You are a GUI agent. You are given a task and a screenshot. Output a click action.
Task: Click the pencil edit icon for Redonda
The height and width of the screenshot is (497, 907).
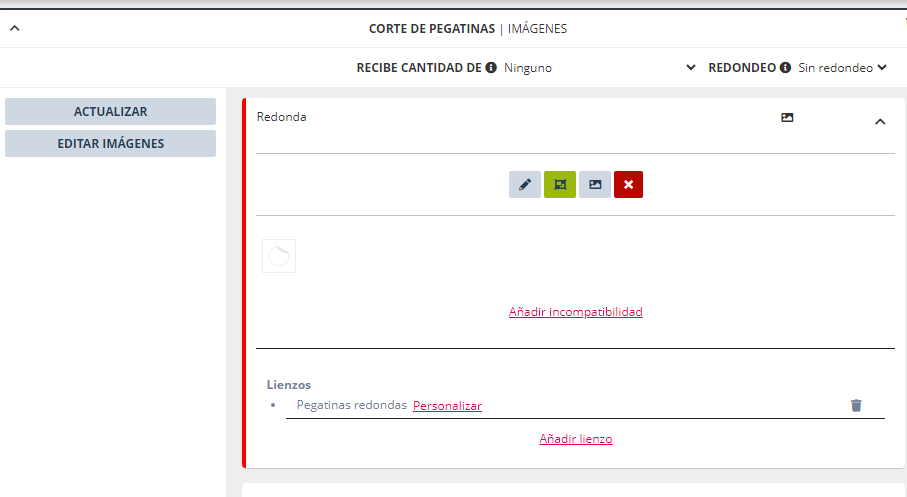point(524,185)
